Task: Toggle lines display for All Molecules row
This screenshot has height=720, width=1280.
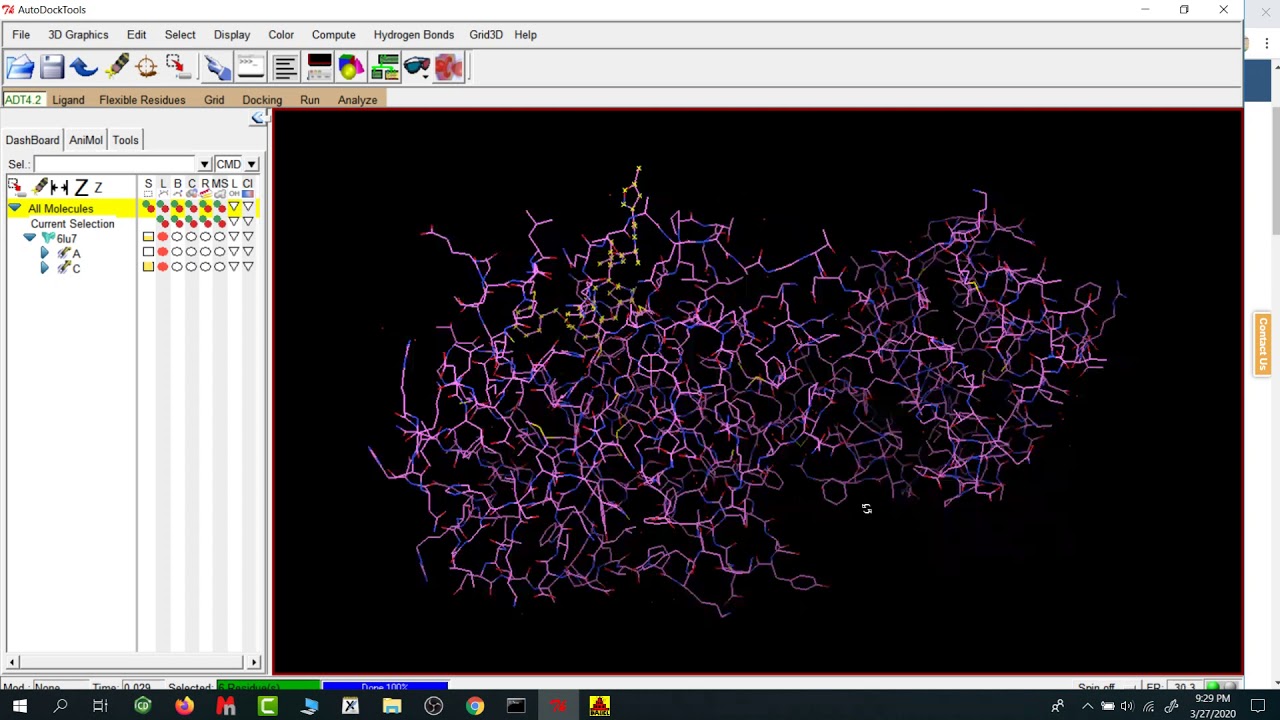Action: click(163, 207)
